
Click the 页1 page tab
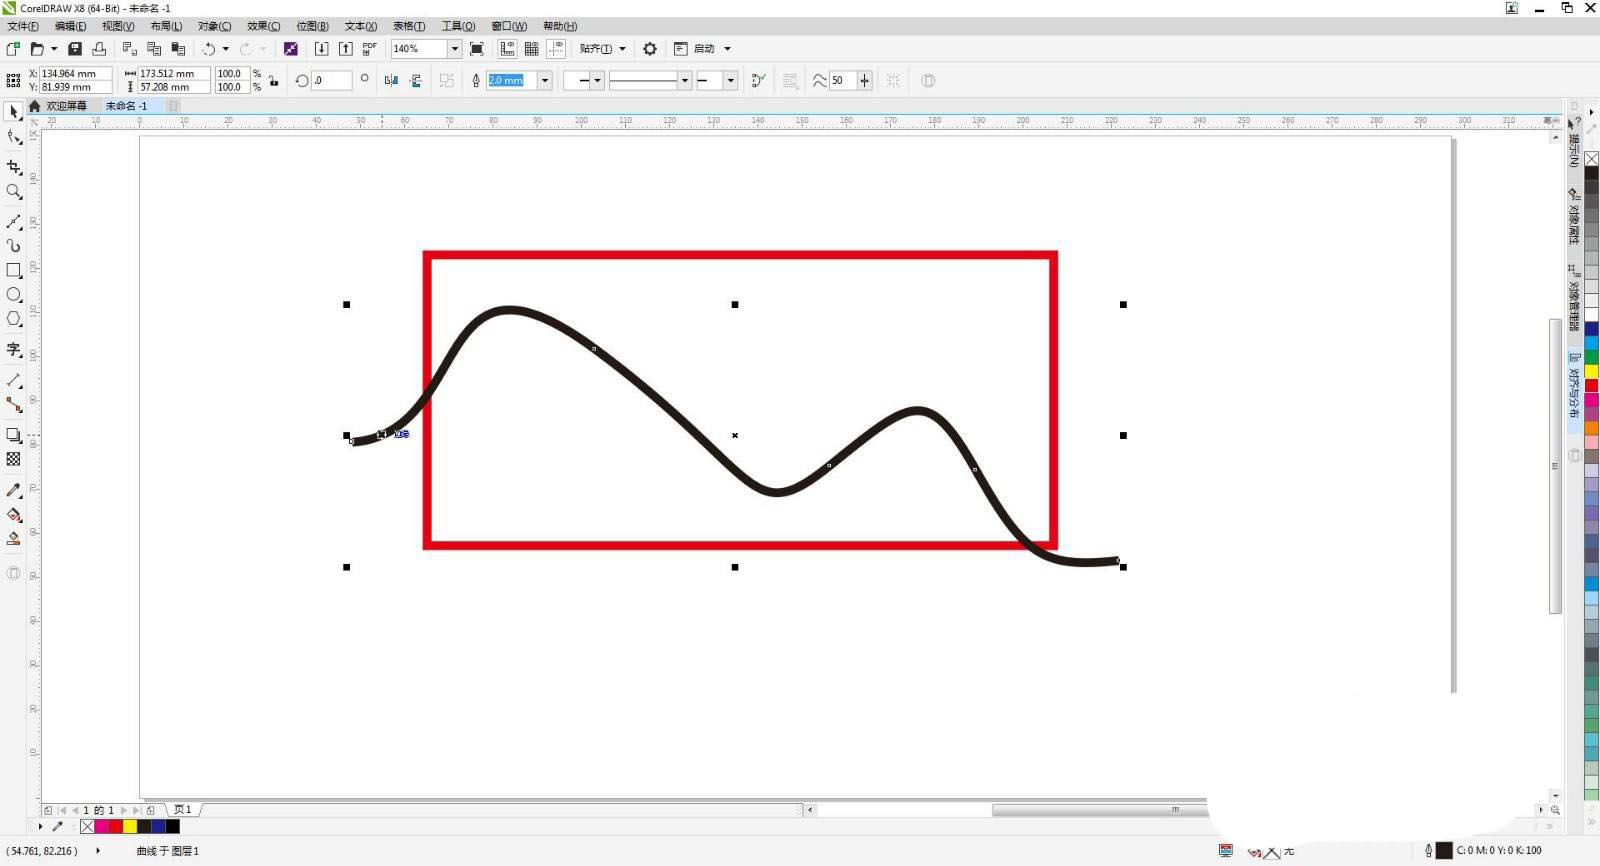(x=183, y=810)
